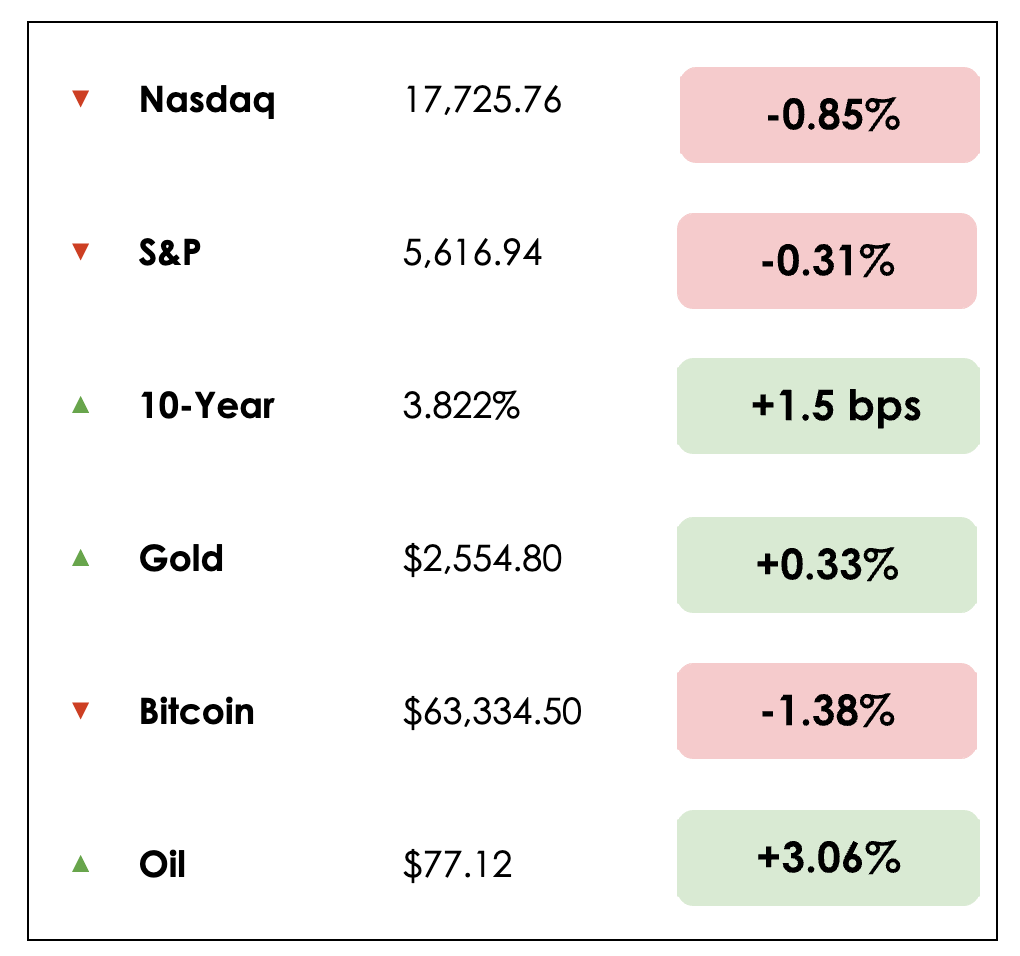This screenshot has width=1020, height=956.
Task: Click the green up arrow beside Gold
Action: tap(81, 558)
